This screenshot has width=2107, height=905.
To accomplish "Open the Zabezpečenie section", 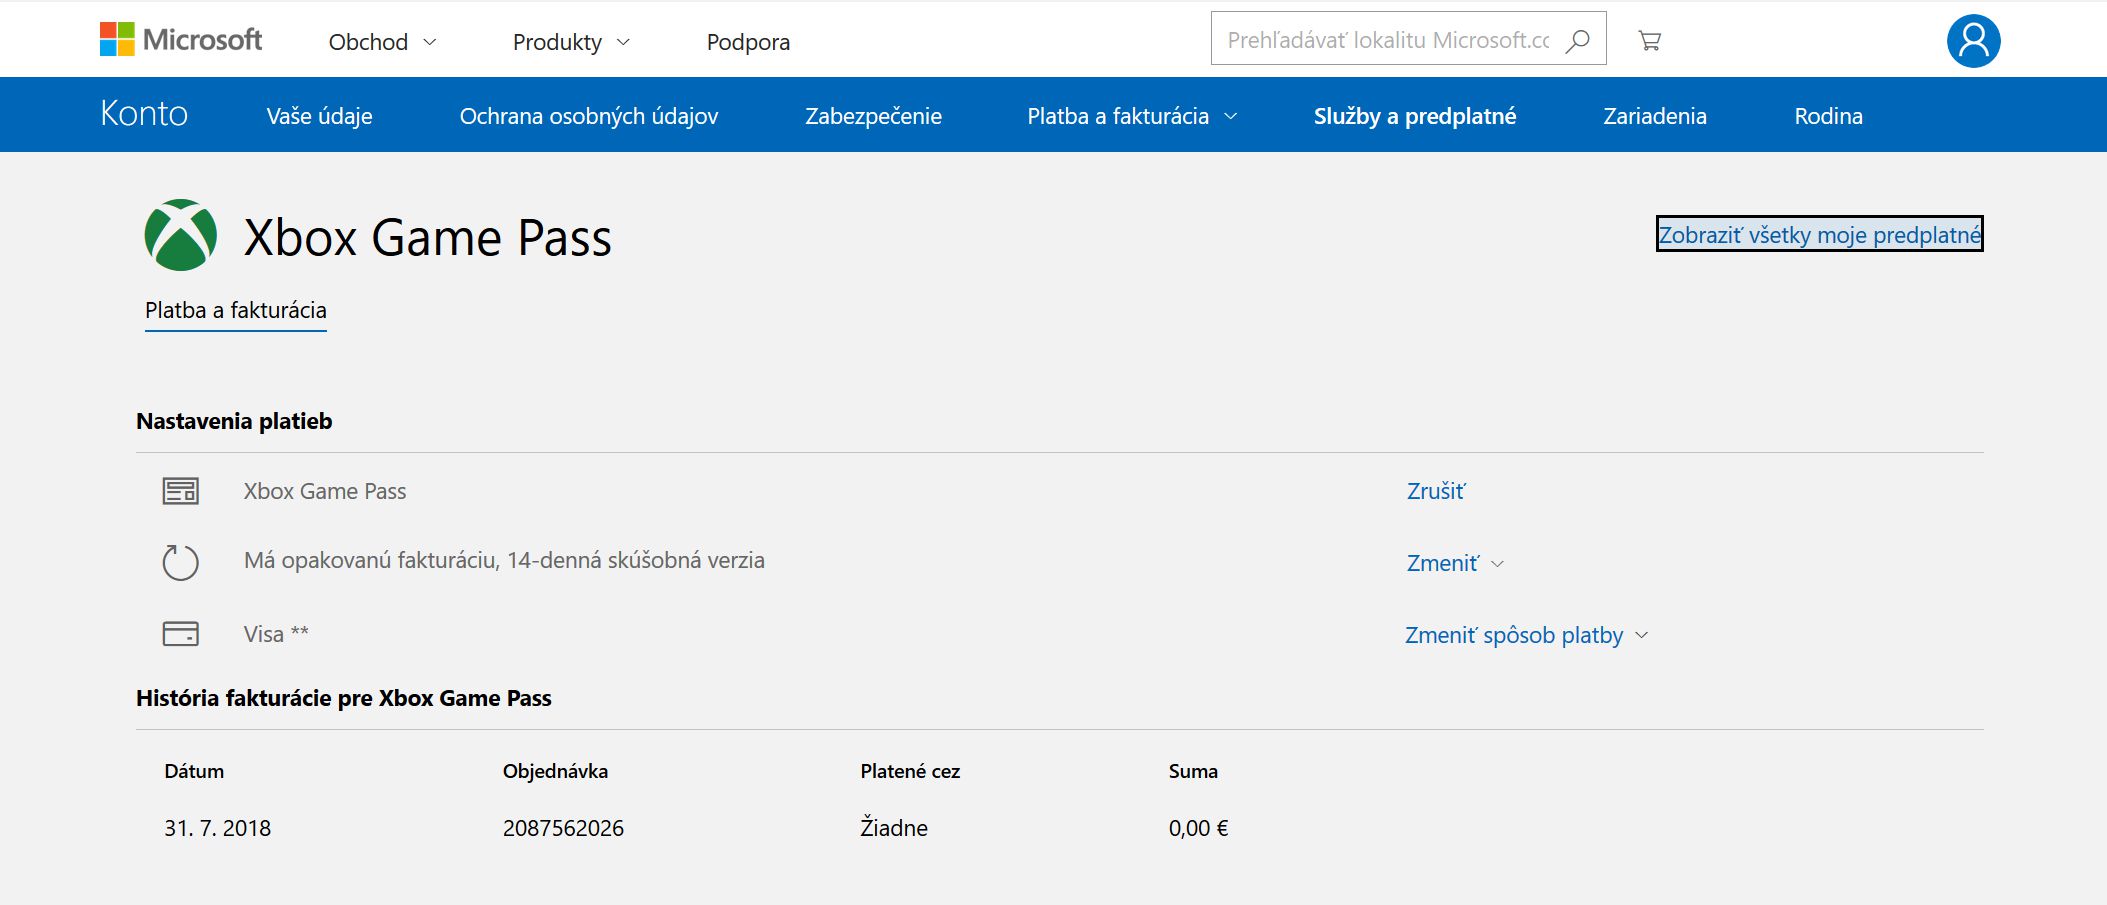I will 873,116.
